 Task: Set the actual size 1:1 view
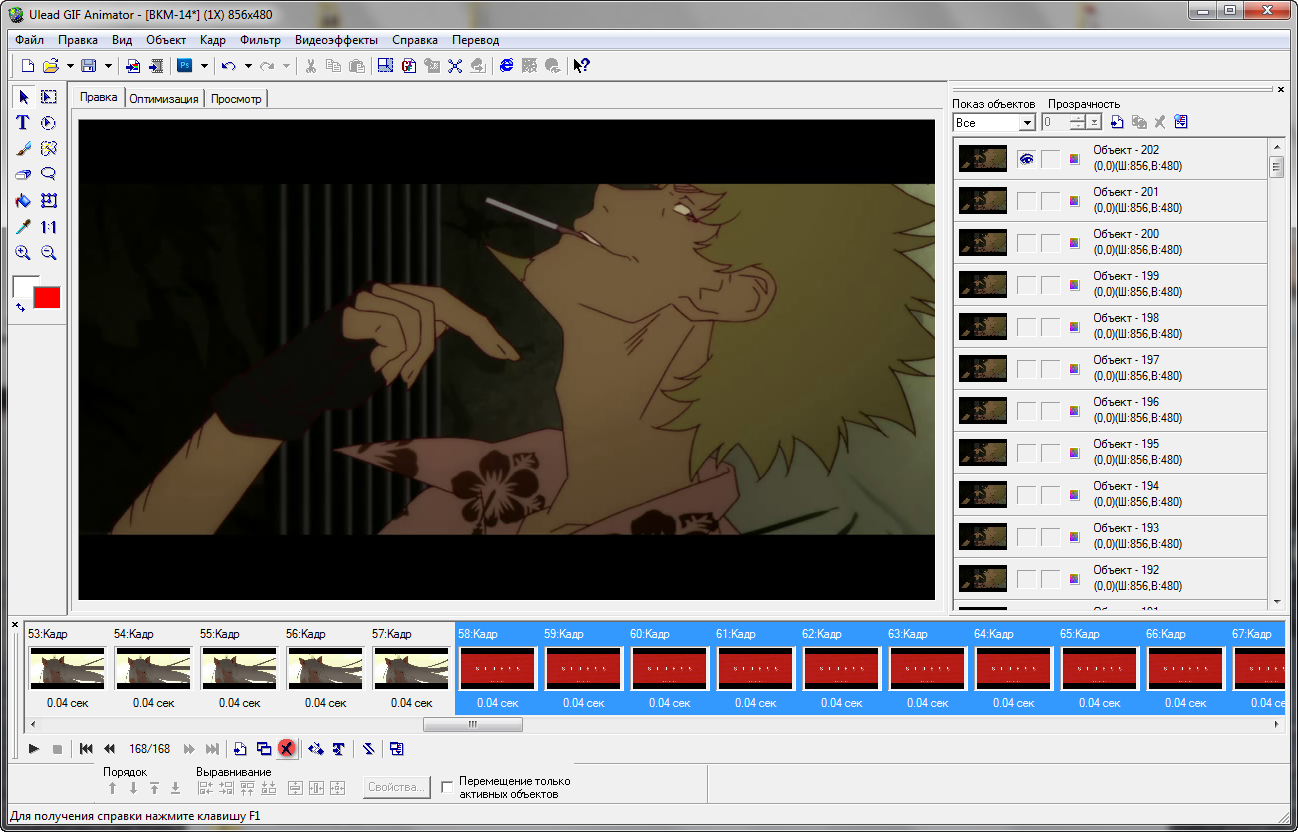pos(48,227)
